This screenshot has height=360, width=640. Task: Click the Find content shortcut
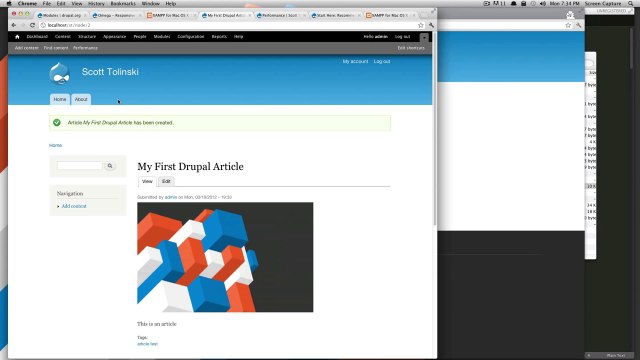pos(56,48)
